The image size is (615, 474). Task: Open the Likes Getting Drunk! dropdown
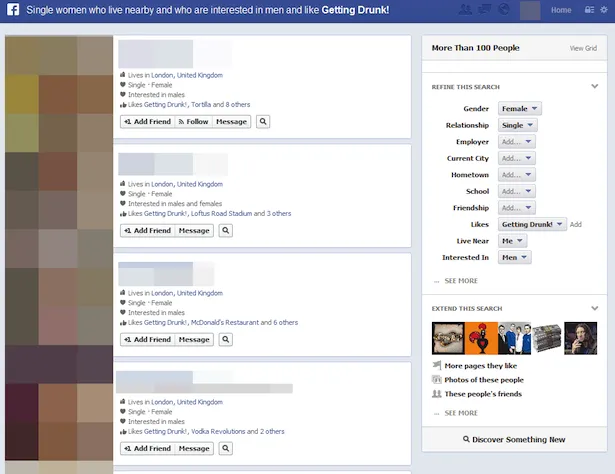click(x=532, y=224)
